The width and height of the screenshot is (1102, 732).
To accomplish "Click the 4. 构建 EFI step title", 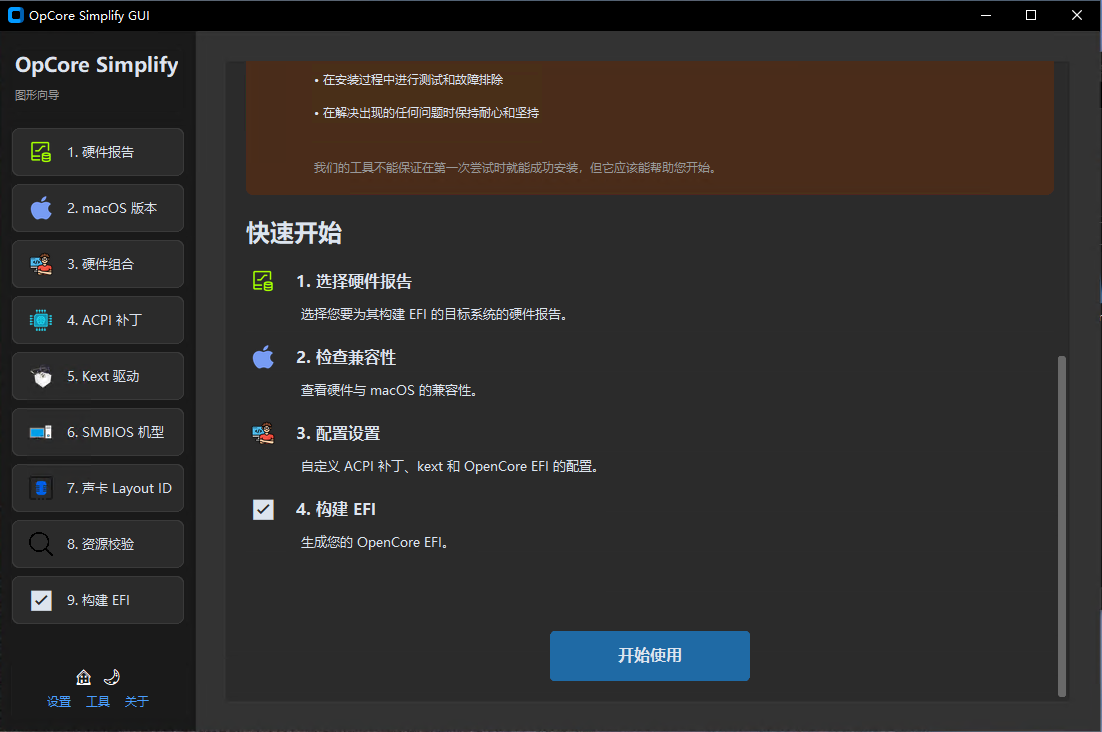I will pyautogui.click(x=336, y=509).
